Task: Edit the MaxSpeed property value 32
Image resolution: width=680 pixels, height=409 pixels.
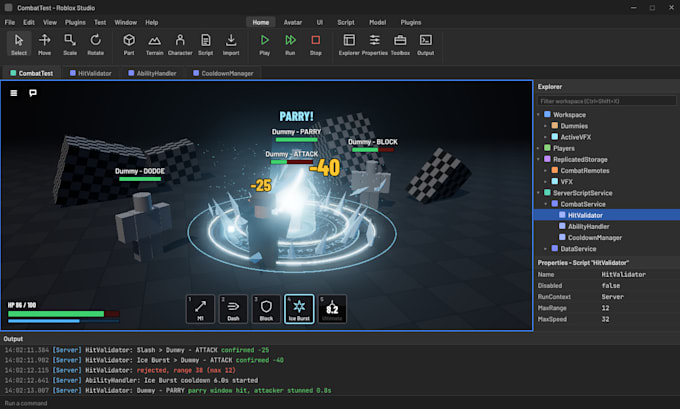Action: [x=605, y=319]
